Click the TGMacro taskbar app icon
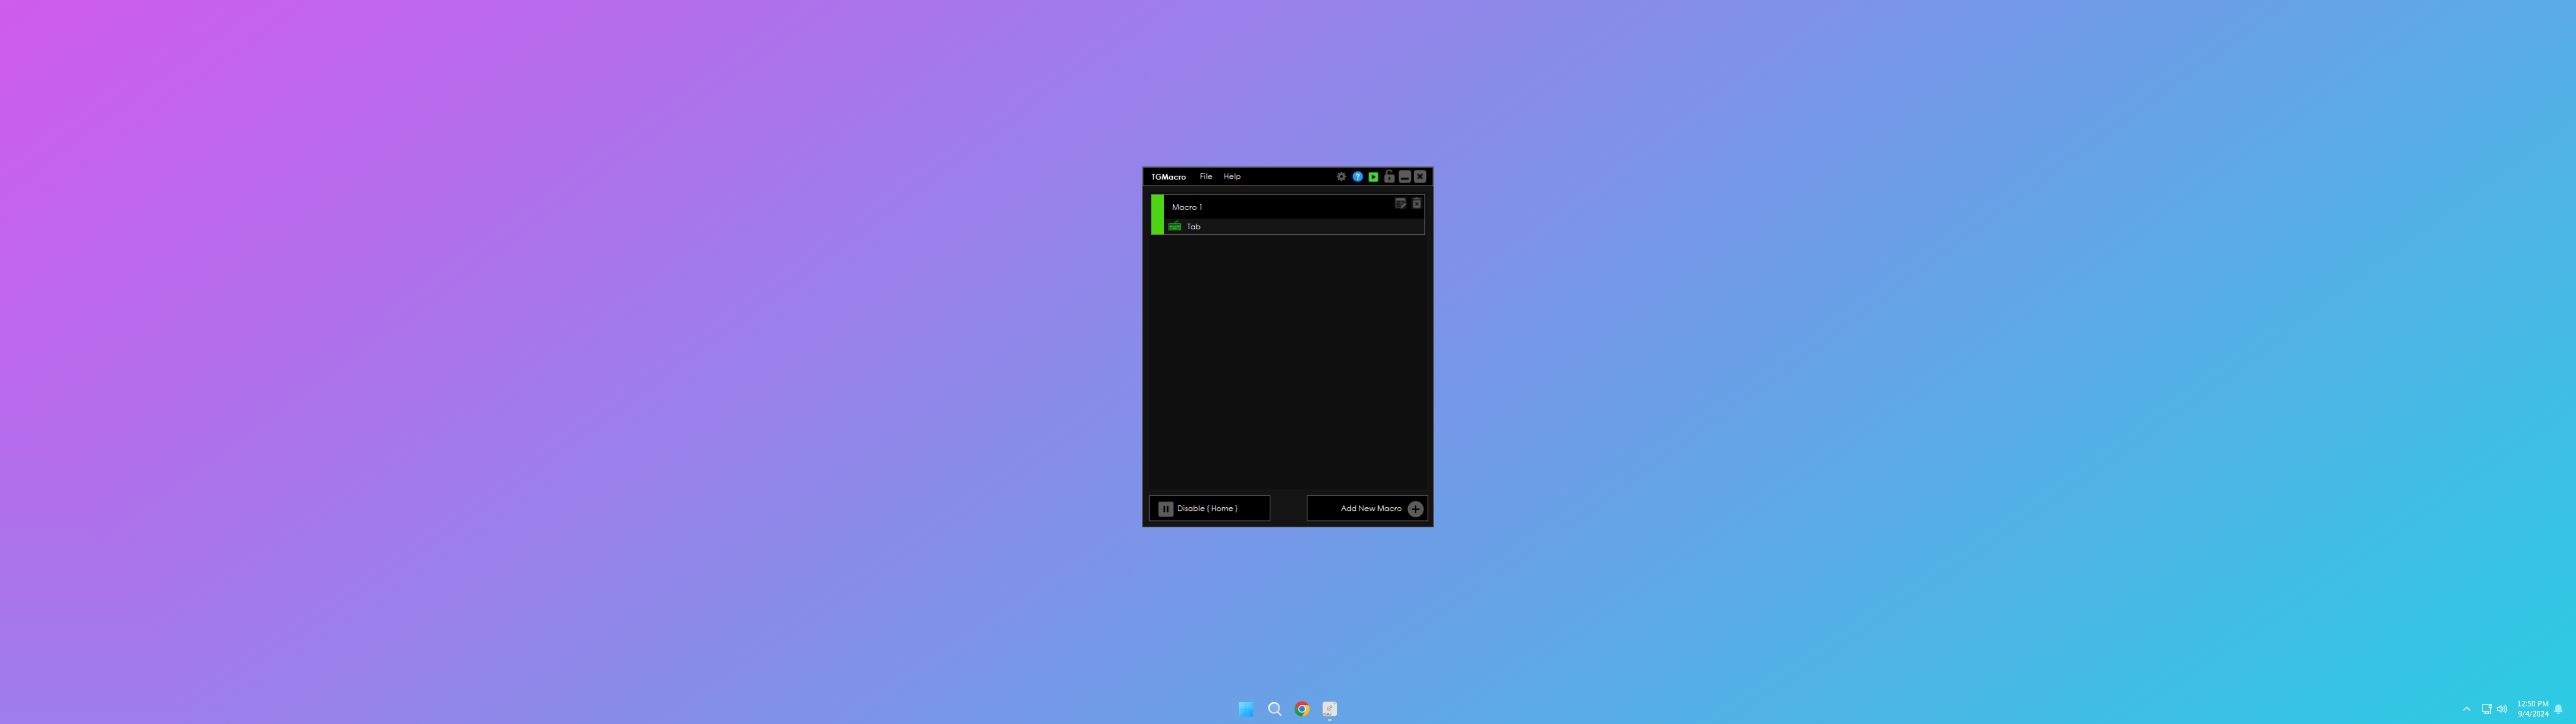The image size is (2576, 724). pyautogui.click(x=1329, y=709)
